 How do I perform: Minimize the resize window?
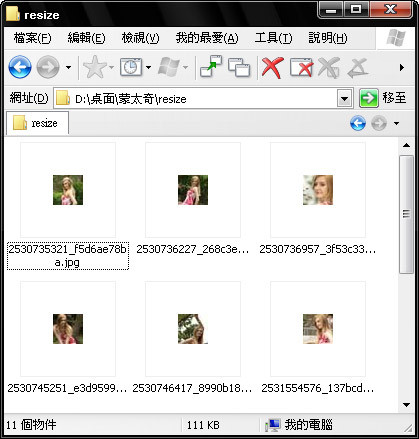(331, 9)
